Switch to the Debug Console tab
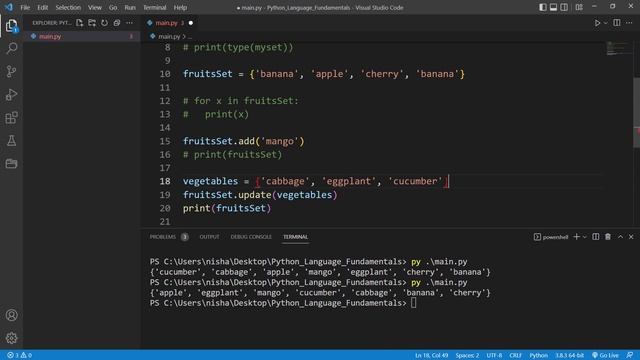 251,237
